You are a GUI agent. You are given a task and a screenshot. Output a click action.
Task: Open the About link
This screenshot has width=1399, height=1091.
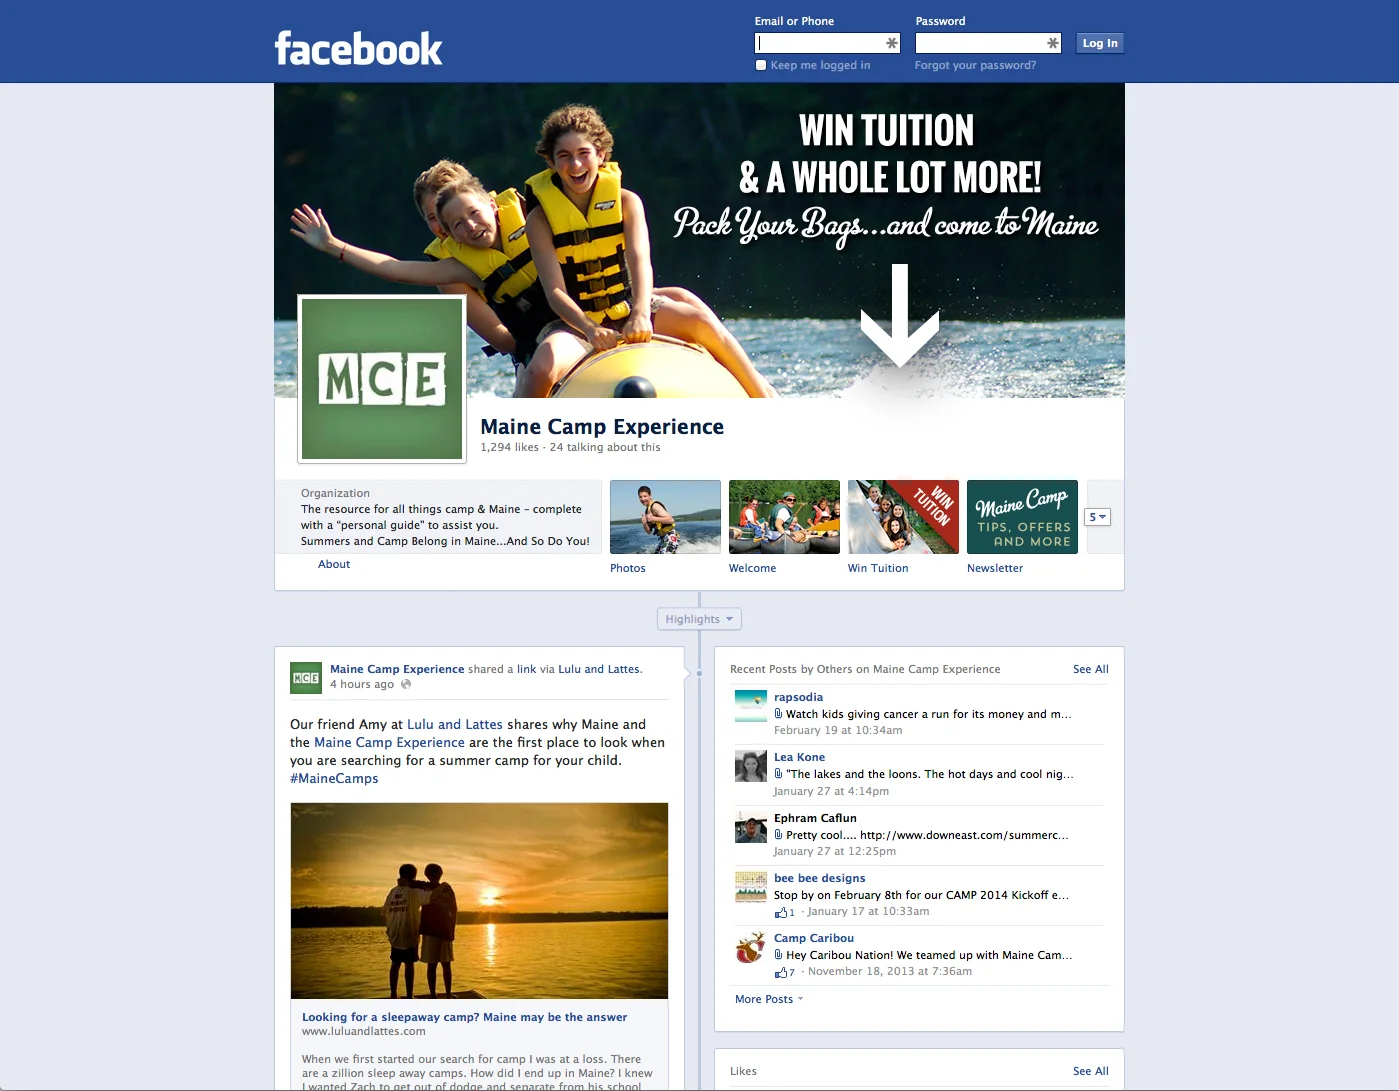[x=334, y=564]
